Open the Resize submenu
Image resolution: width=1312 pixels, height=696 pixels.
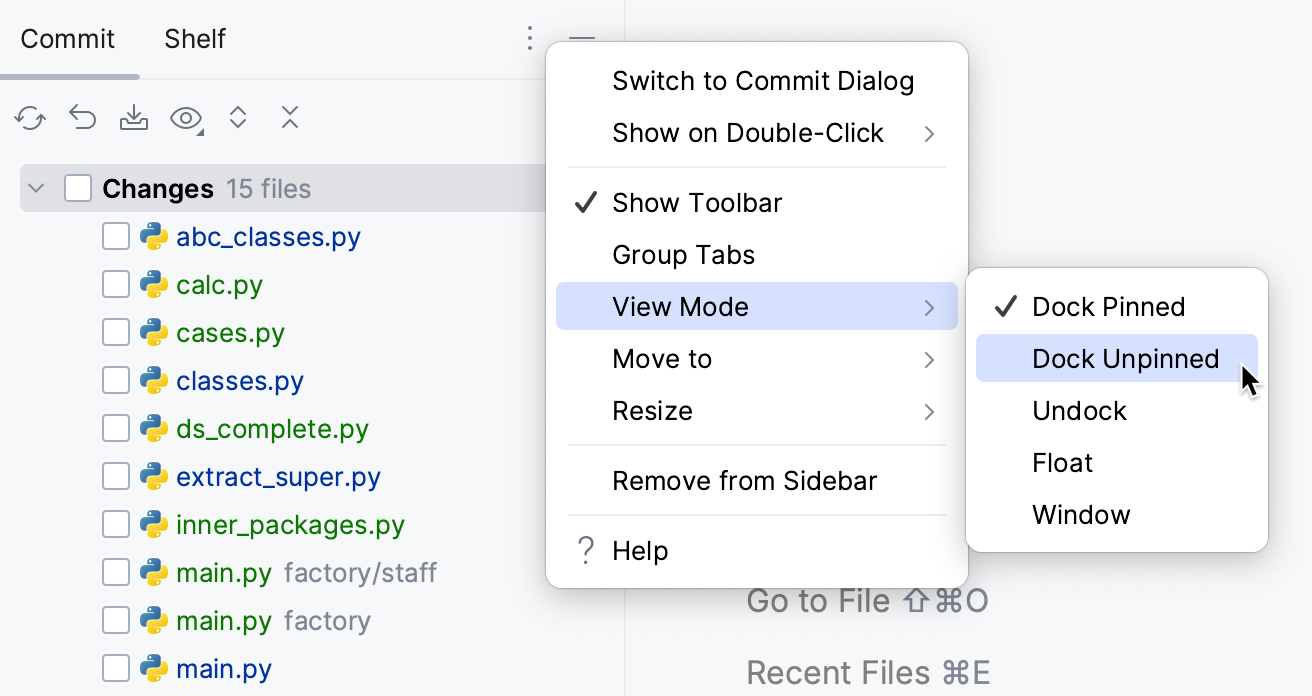pos(652,410)
